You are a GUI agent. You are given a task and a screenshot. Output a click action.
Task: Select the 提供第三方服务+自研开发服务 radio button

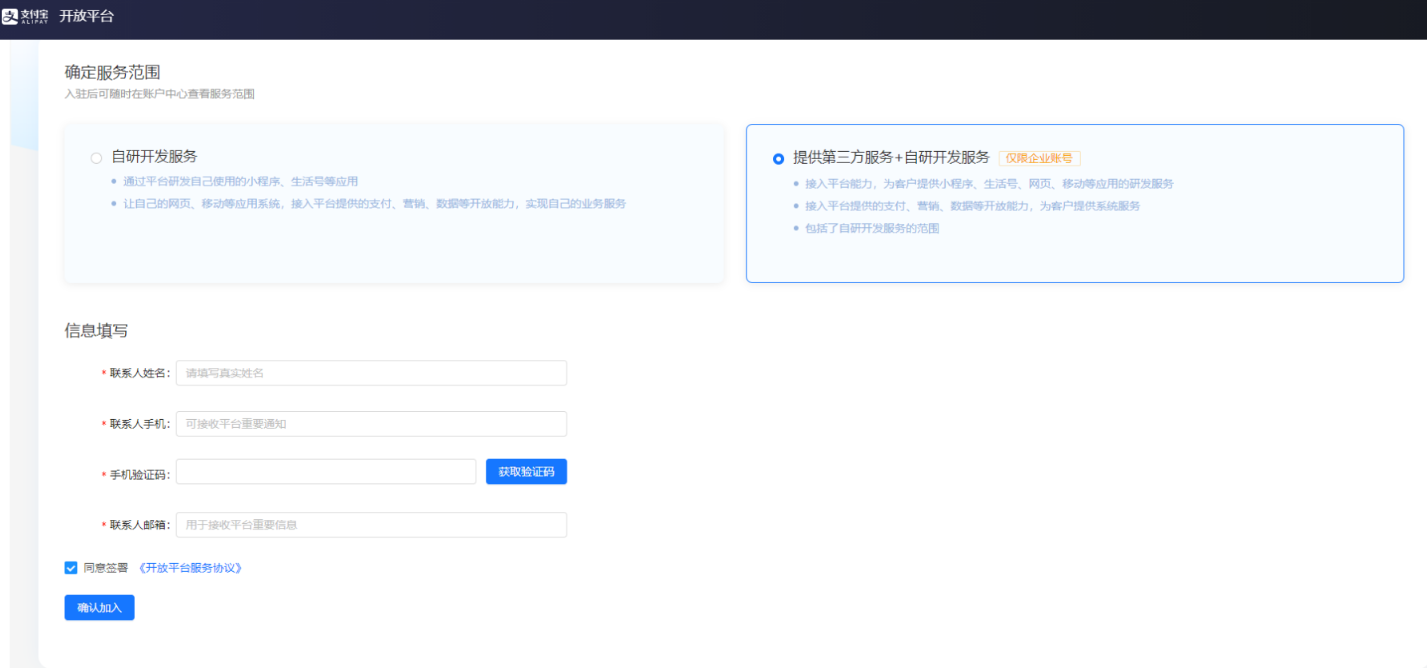coord(778,159)
